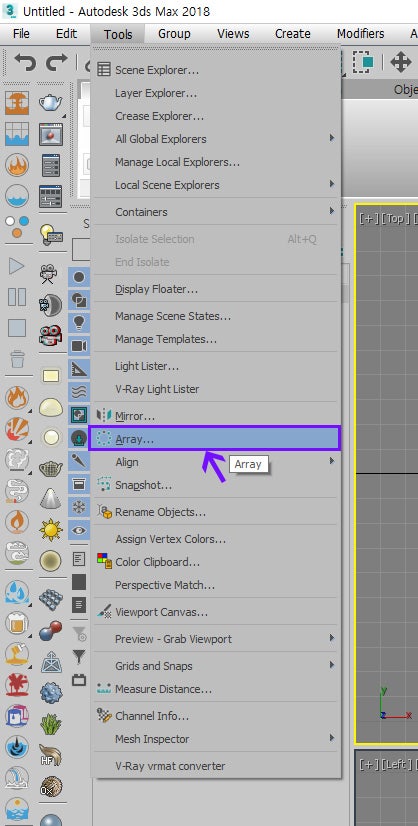Expand the Local Scene Explorers submenu

click(x=216, y=185)
